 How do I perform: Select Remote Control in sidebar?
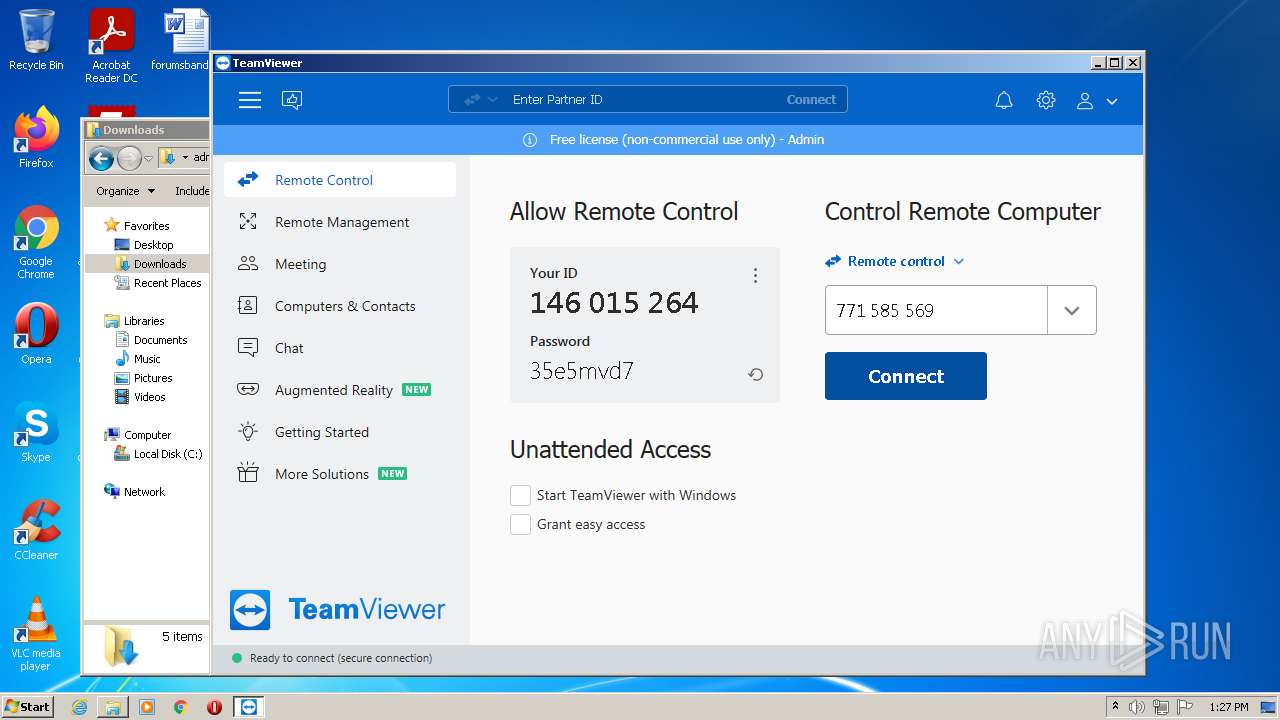coord(340,180)
